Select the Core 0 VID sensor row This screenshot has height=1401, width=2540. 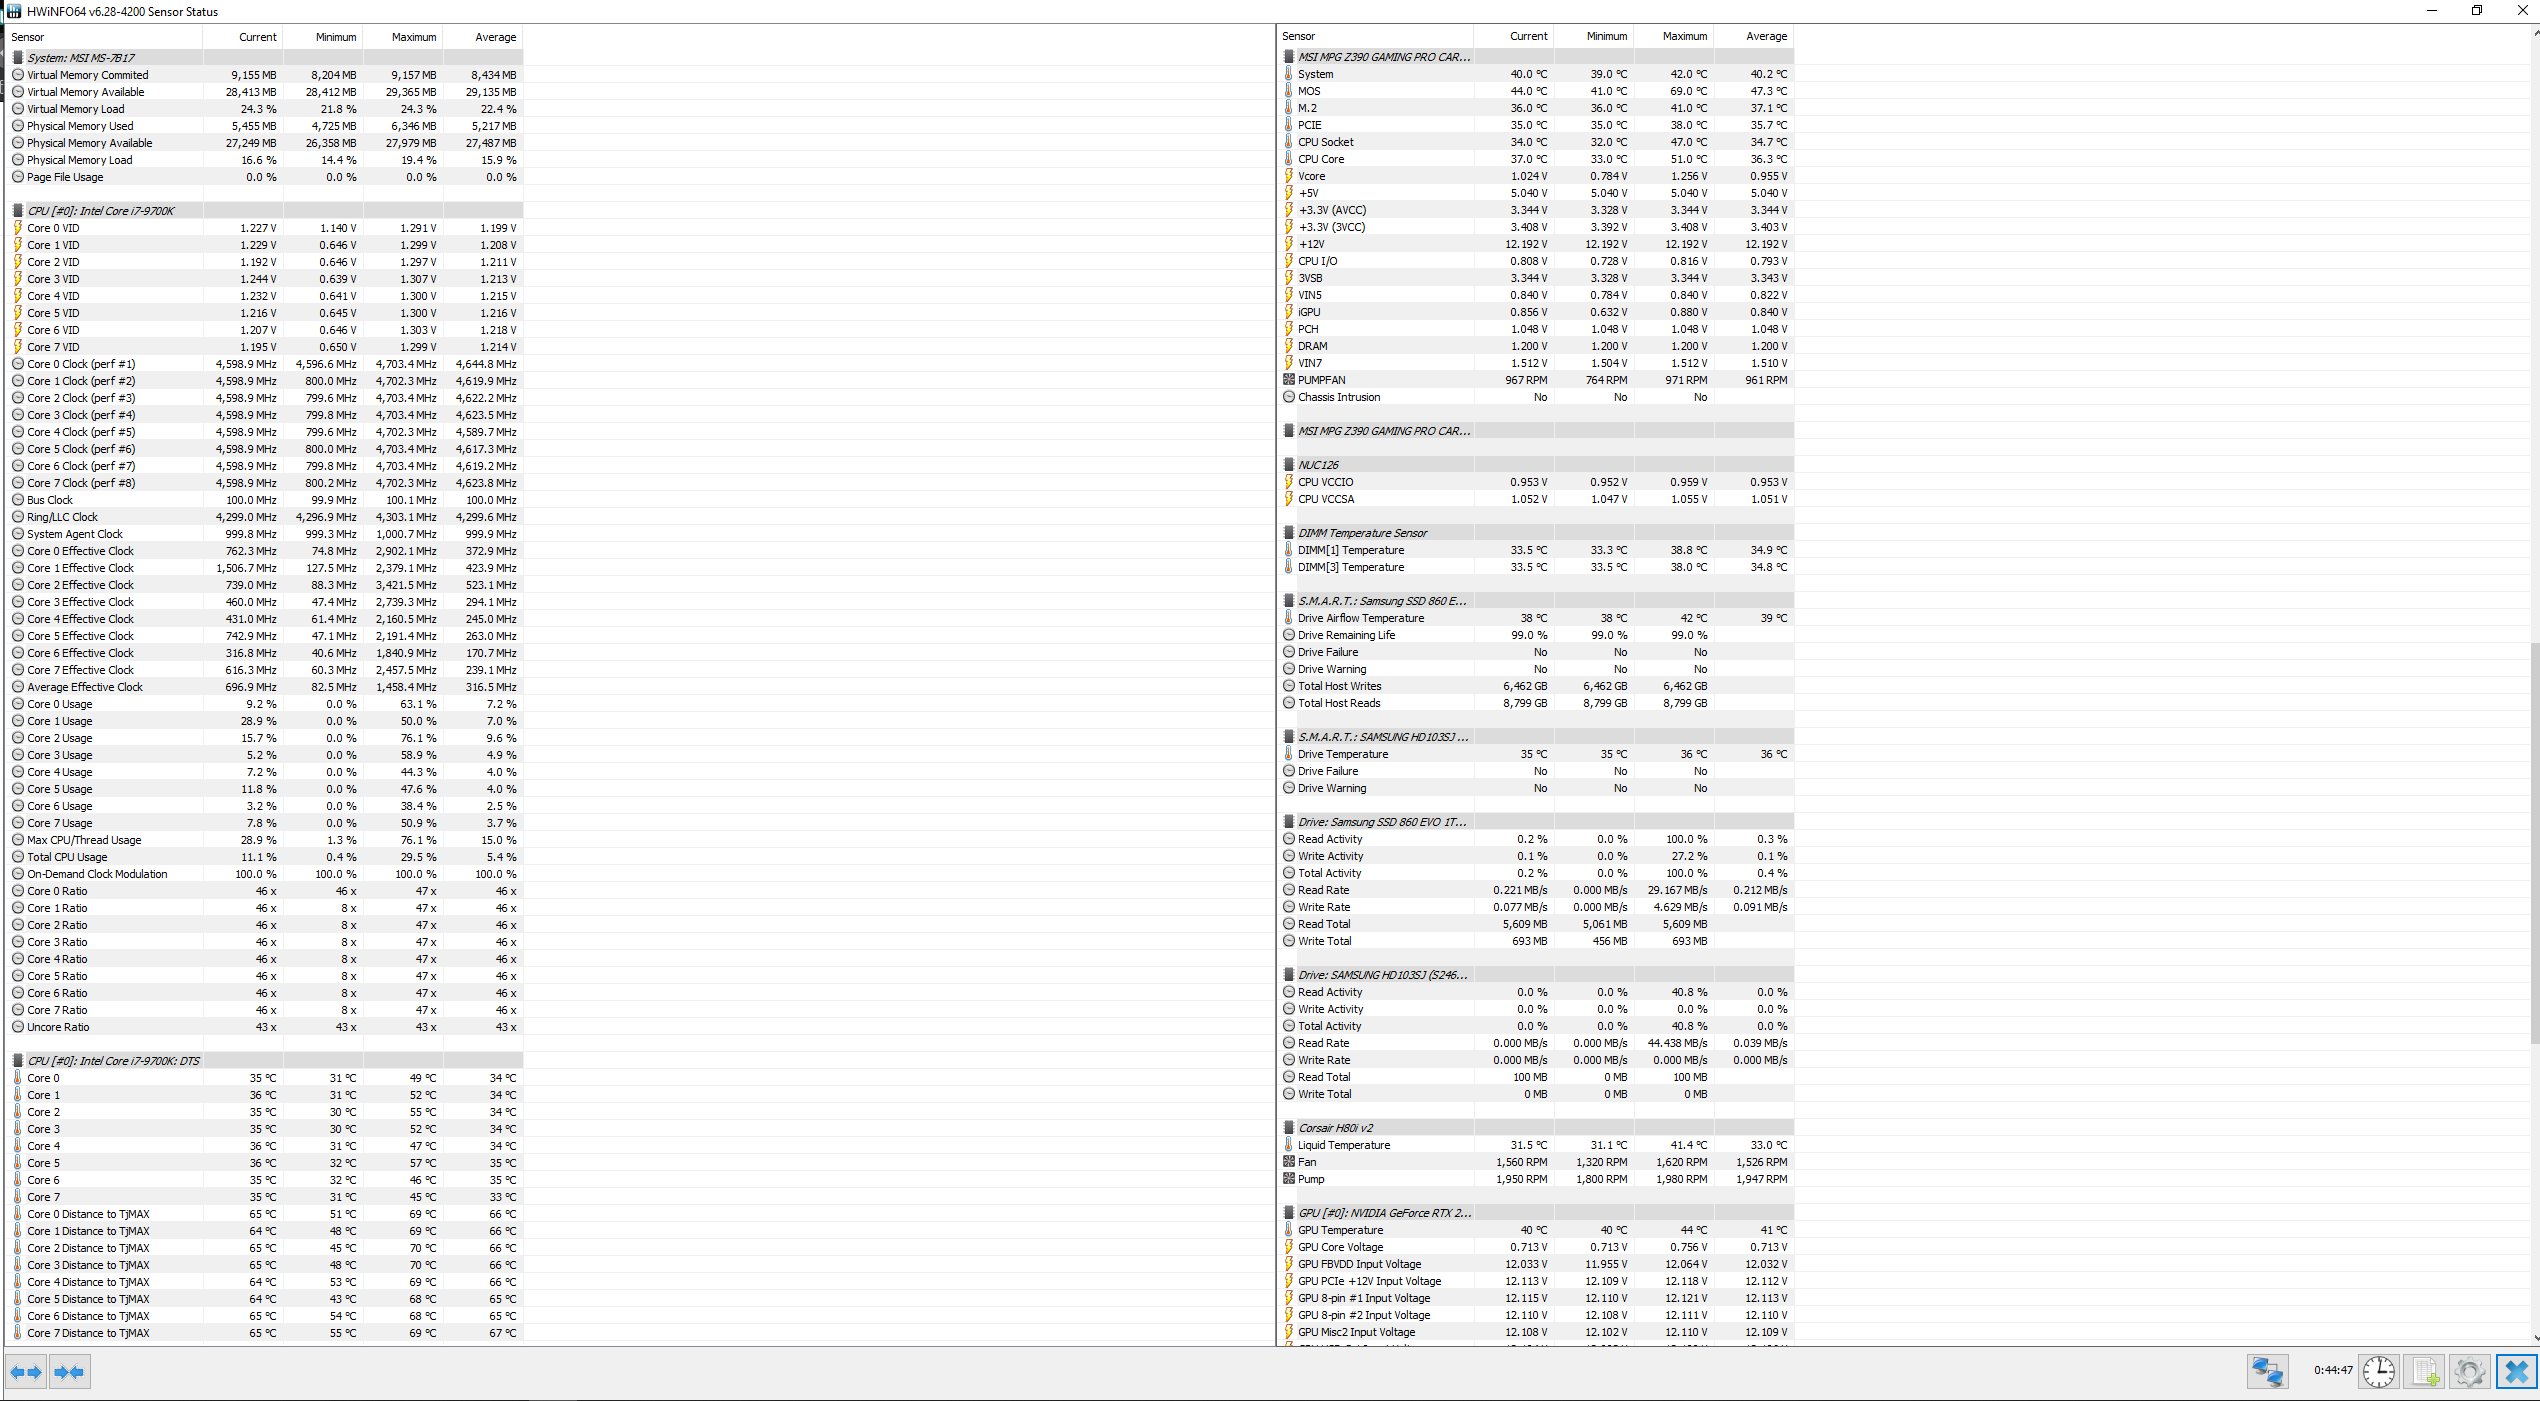53,228
